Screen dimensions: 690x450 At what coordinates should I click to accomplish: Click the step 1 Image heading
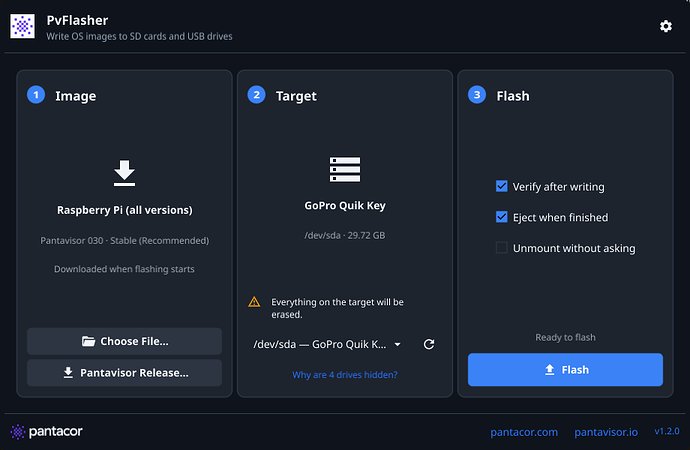point(75,96)
